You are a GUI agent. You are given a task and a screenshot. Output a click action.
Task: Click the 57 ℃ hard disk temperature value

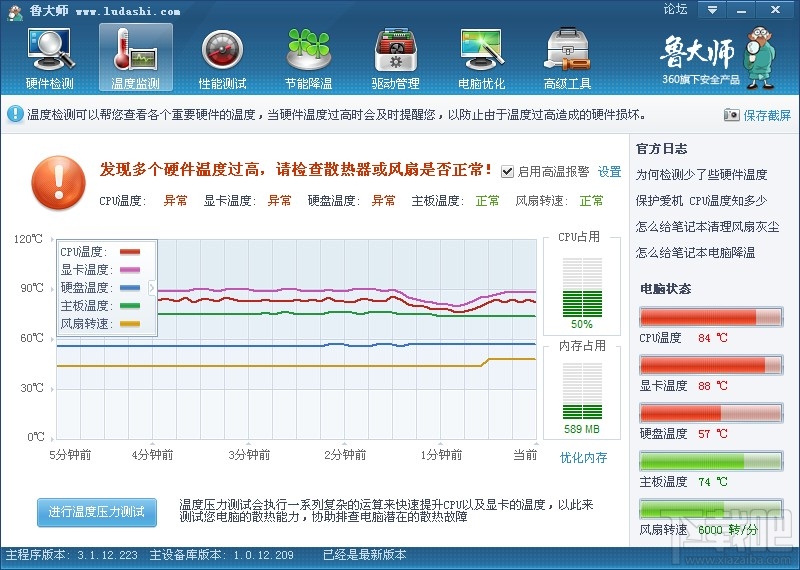713,434
